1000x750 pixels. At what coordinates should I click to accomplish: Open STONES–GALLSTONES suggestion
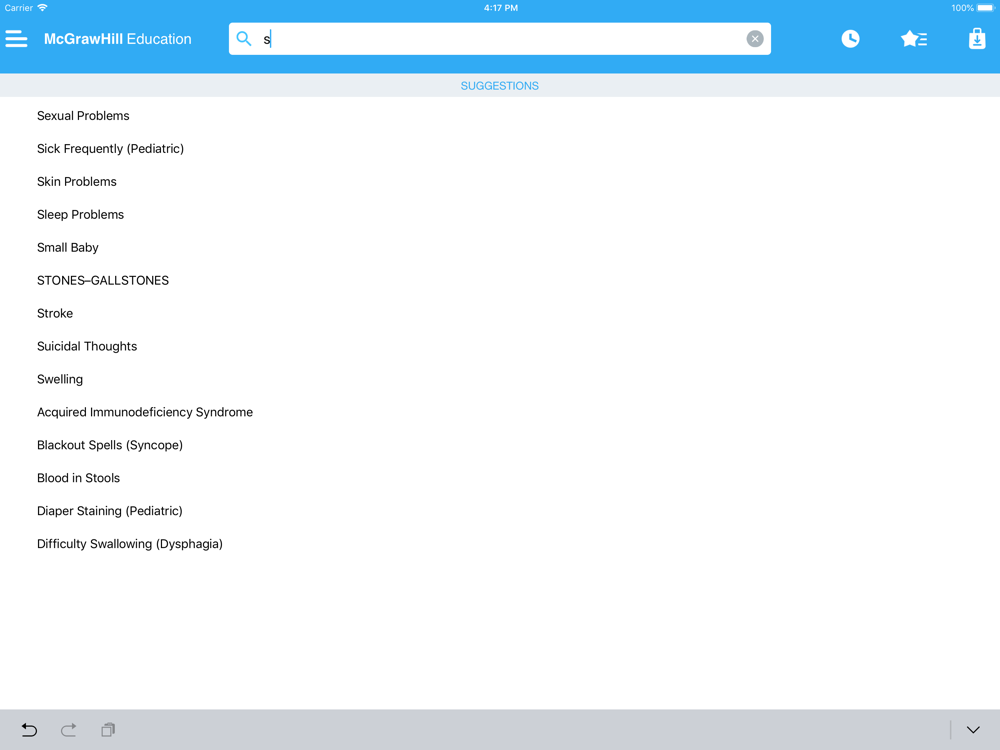103,281
